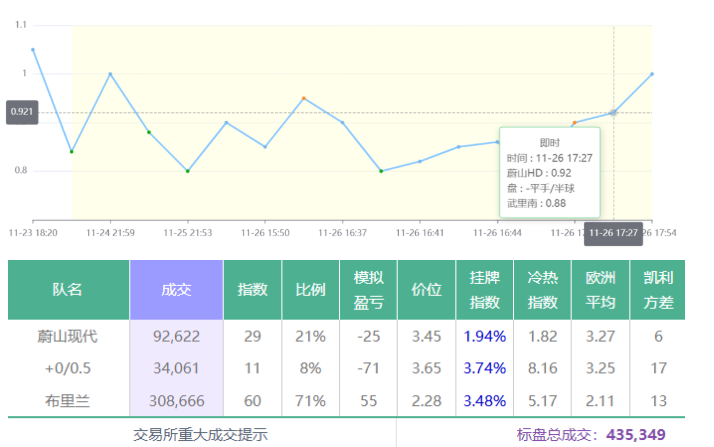The height and width of the screenshot is (447, 714).
Task: Click the highlighted 11-26 17:27 data point
Action: point(613,113)
